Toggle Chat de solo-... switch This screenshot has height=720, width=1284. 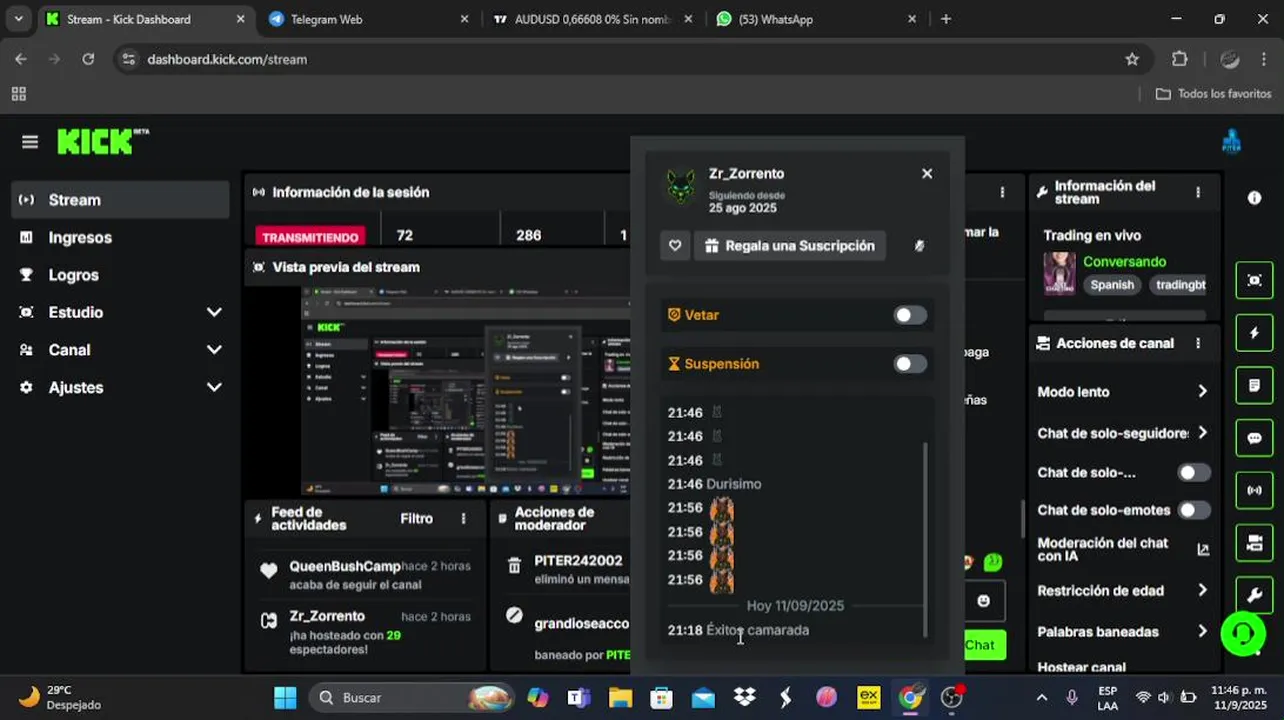click(x=1194, y=473)
